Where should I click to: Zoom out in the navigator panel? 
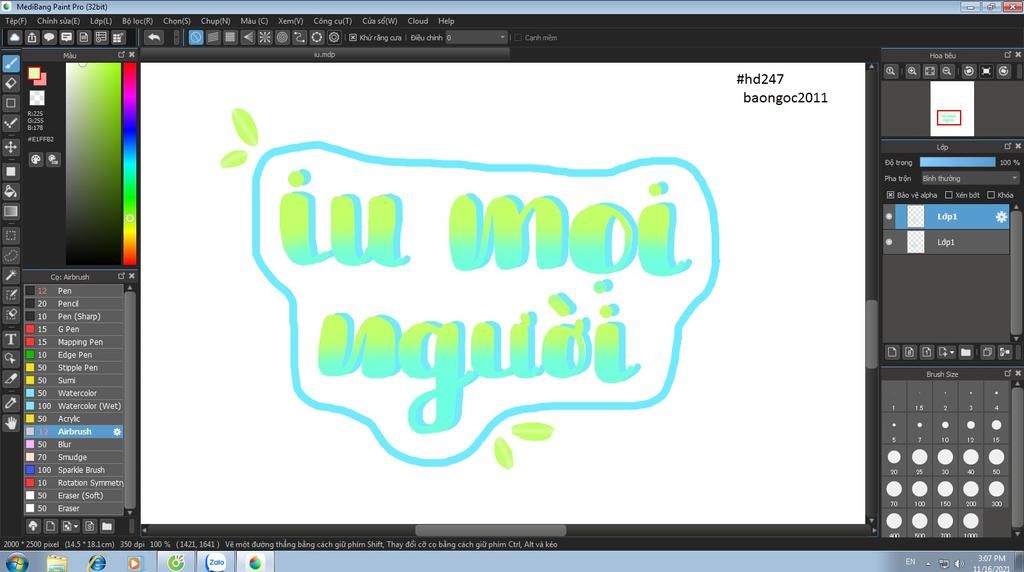click(947, 71)
